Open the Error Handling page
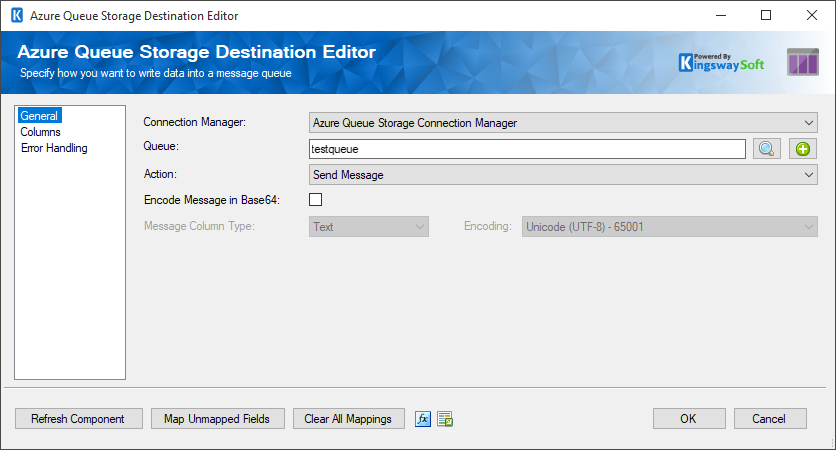This screenshot has height=450, width=836. (x=54, y=148)
